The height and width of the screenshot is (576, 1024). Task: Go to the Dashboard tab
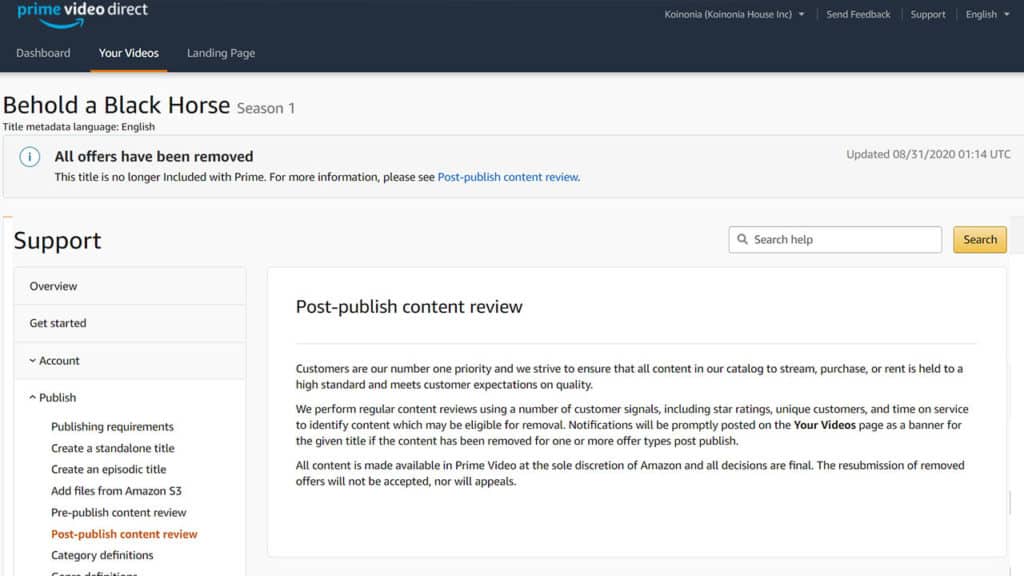(x=43, y=53)
